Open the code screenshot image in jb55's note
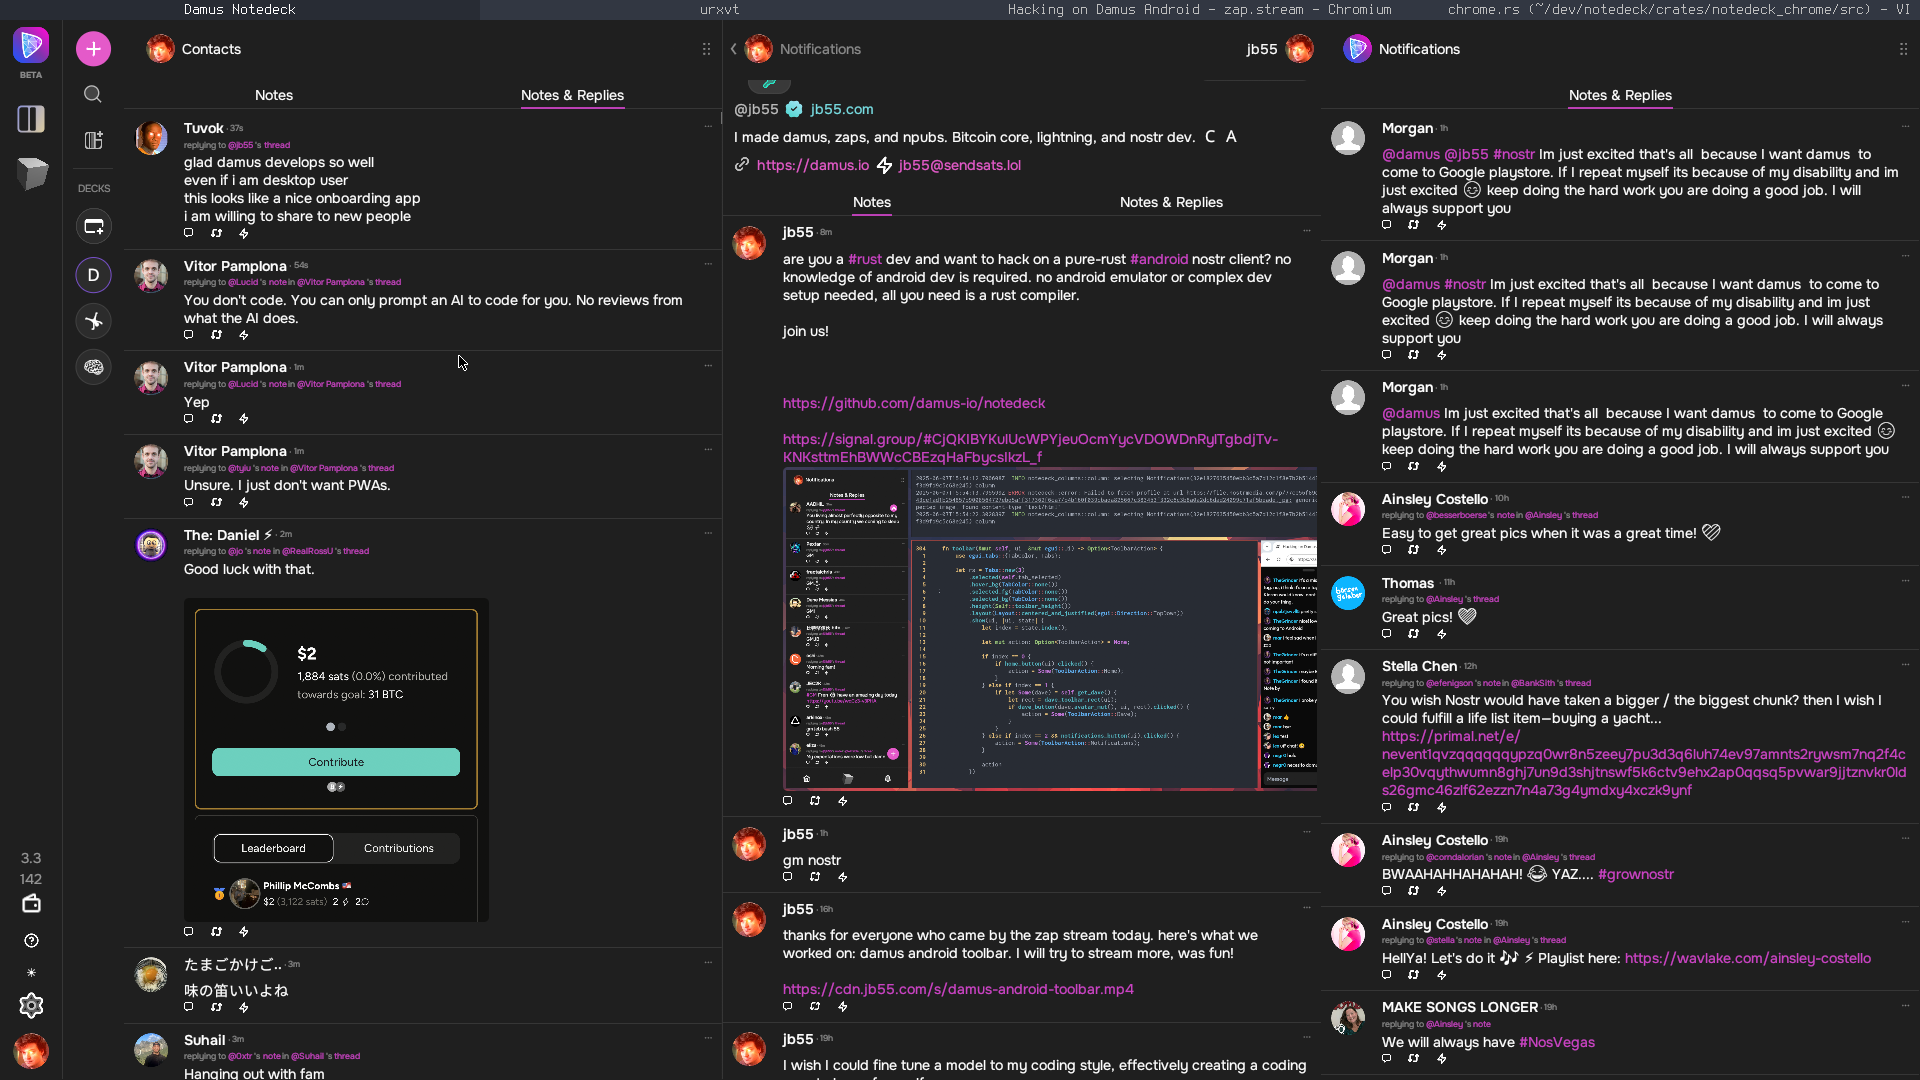 tap(1049, 629)
